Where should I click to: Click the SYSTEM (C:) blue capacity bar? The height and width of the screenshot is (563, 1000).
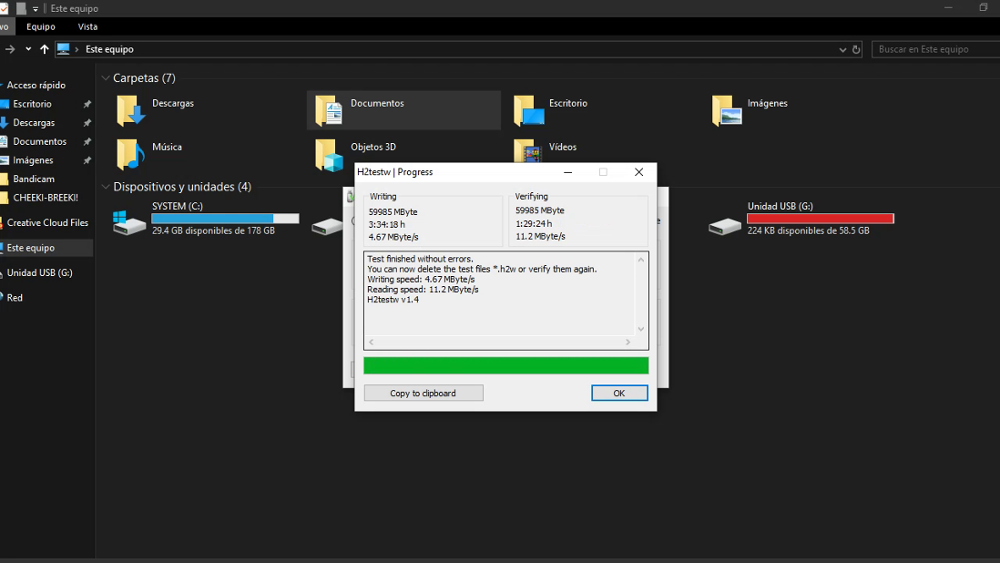(x=225, y=218)
